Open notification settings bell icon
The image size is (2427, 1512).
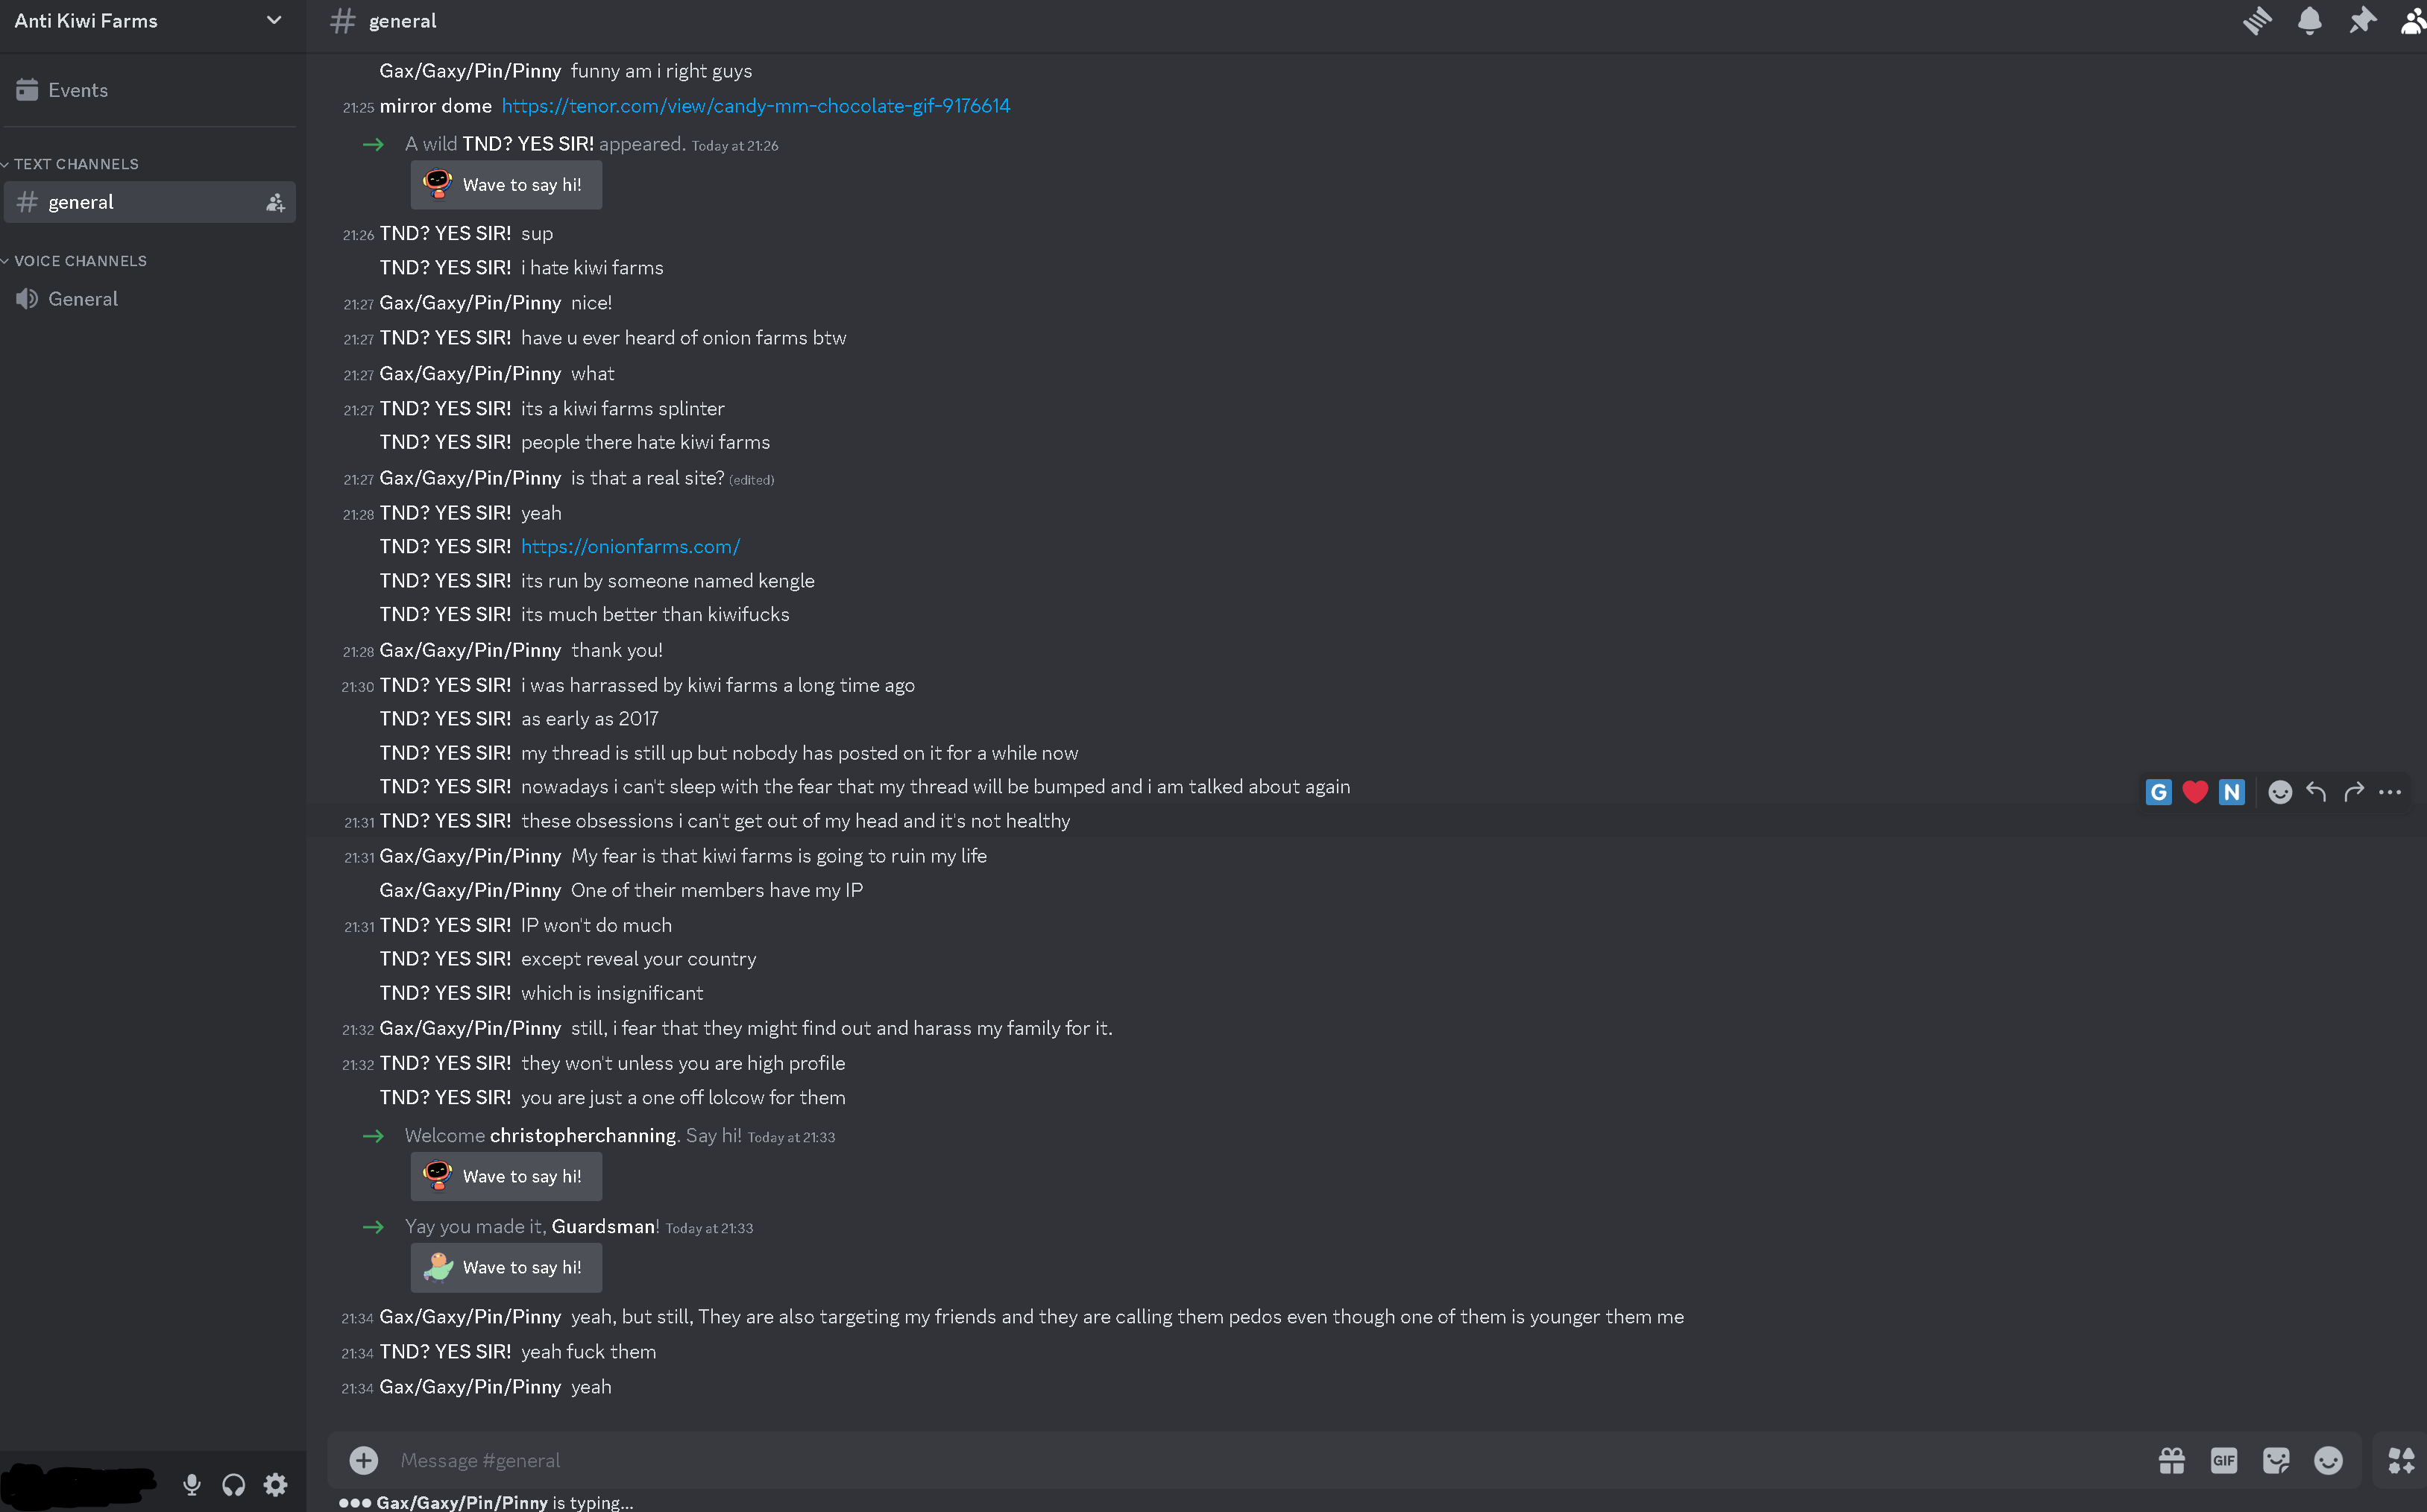pos(2309,21)
